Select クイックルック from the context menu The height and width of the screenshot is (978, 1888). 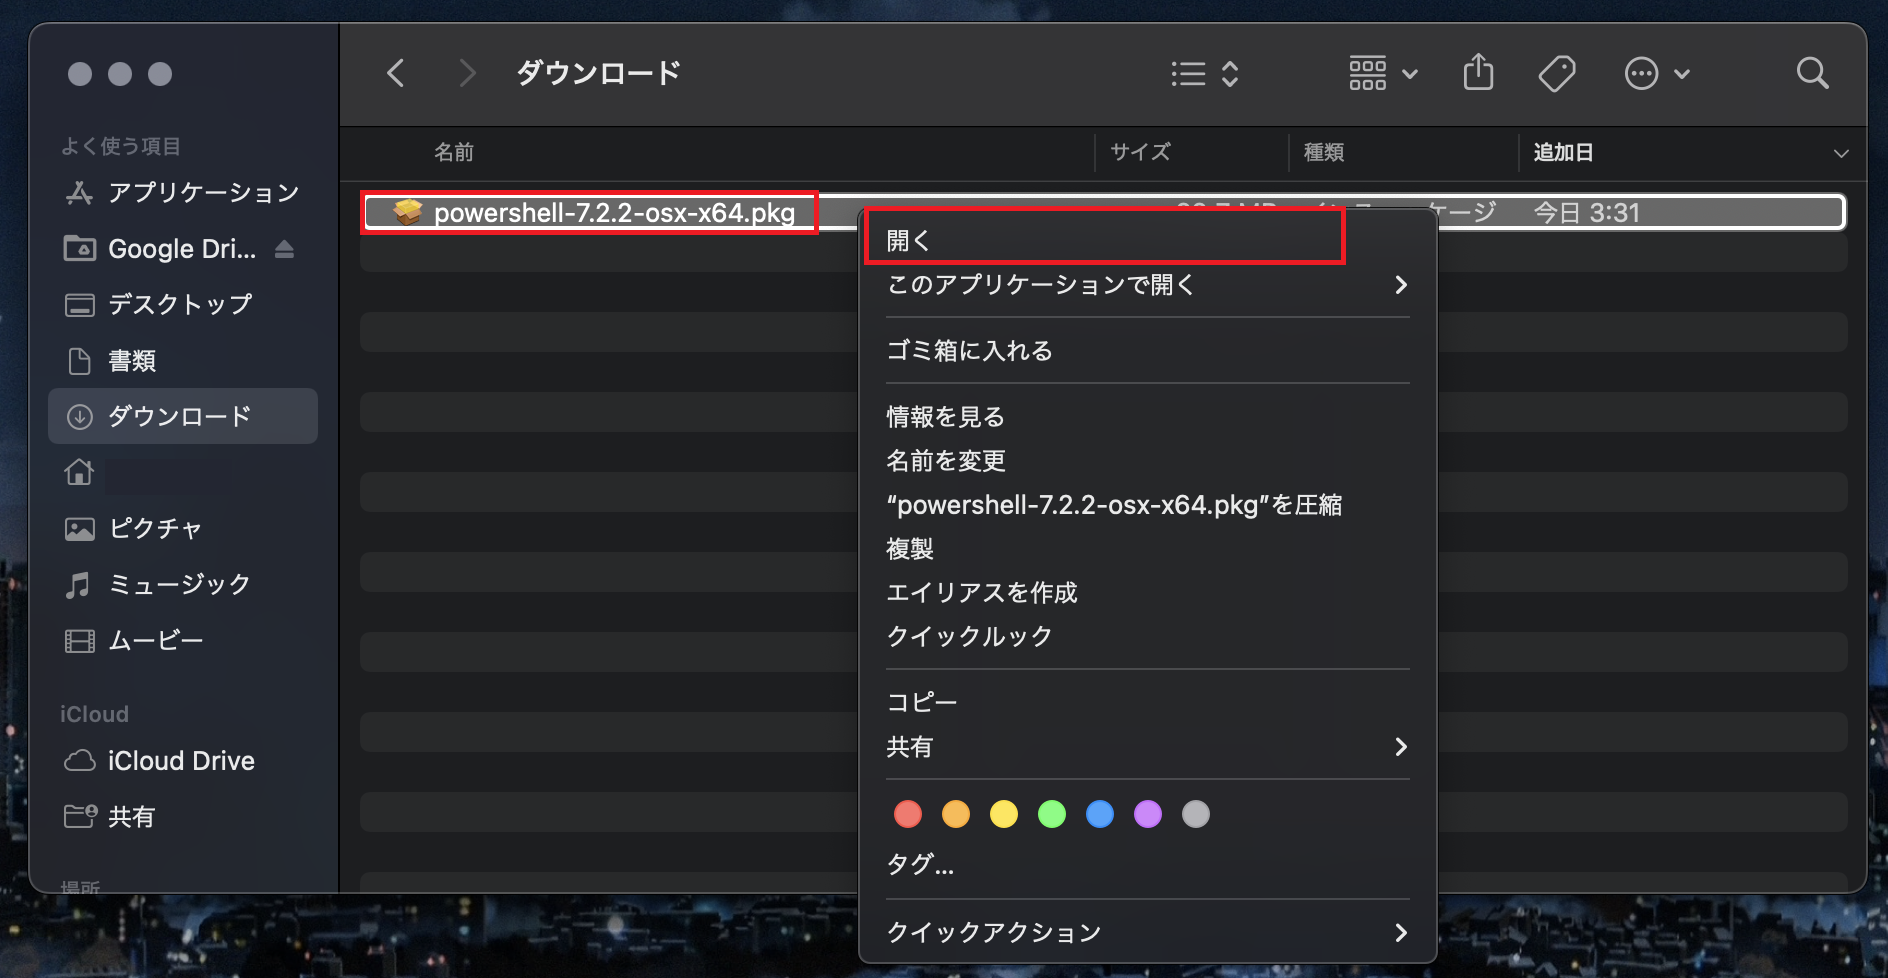[969, 635]
